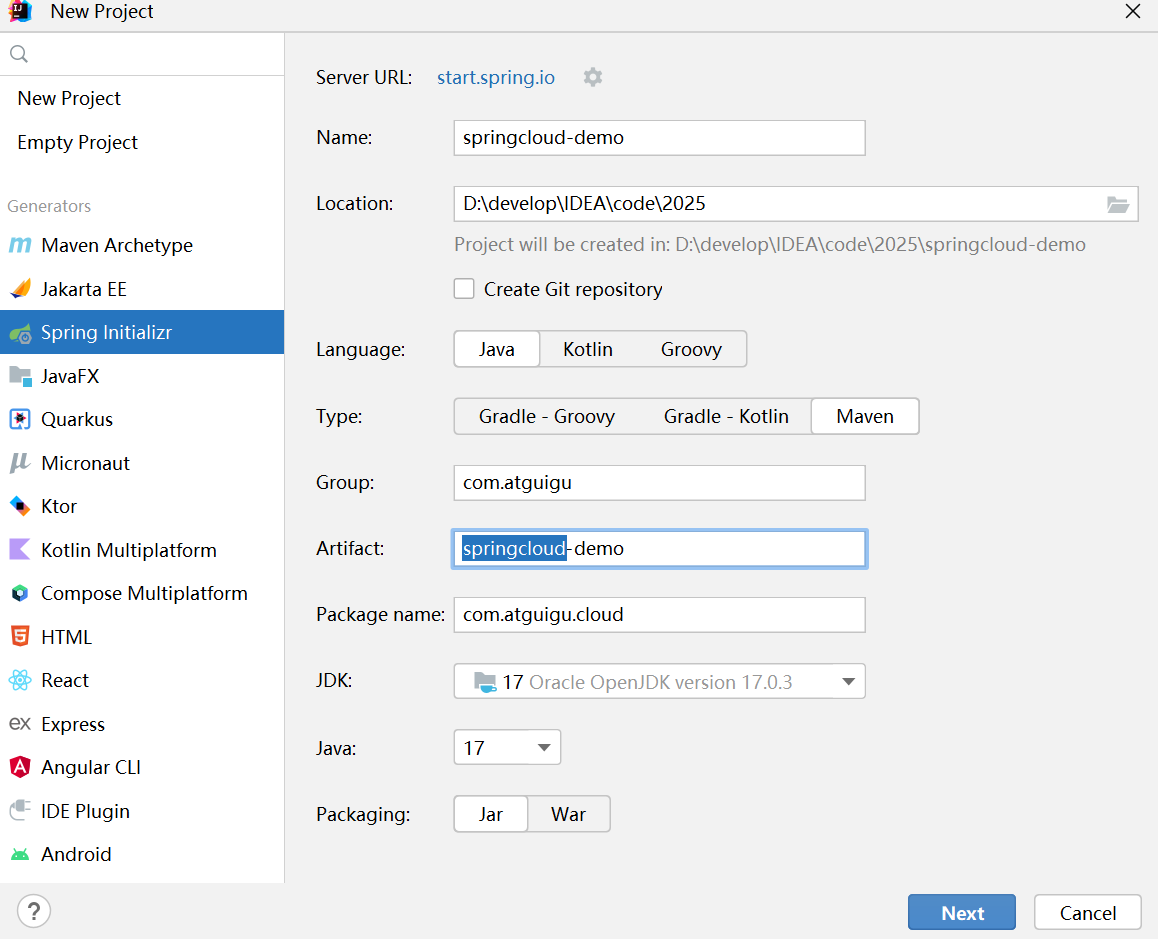
Task: Choose HTML generator entry
Action: click(142, 636)
